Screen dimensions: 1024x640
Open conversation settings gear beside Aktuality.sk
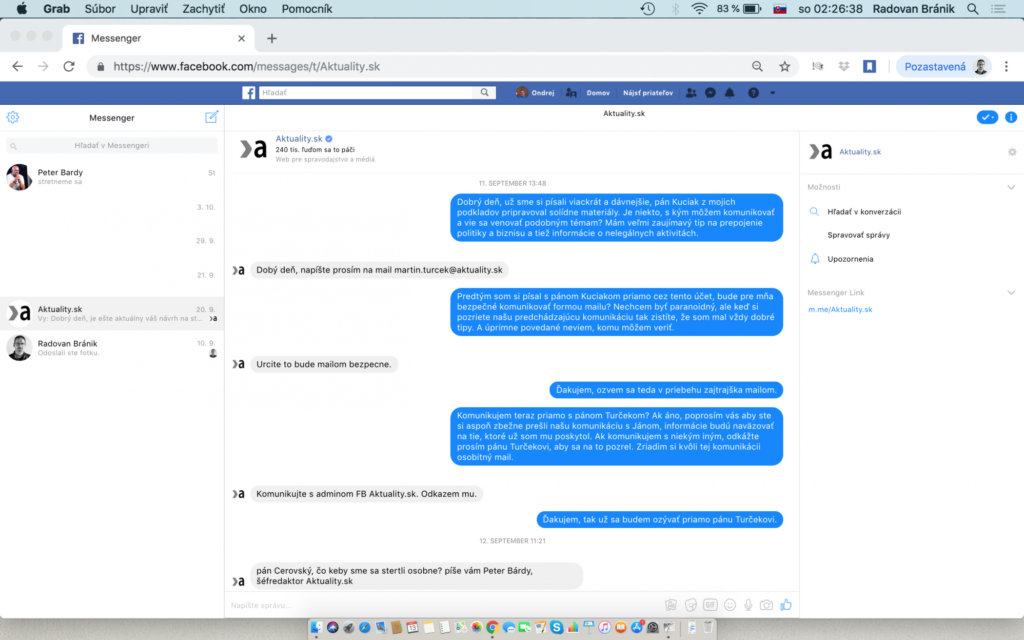point(1012,152)
